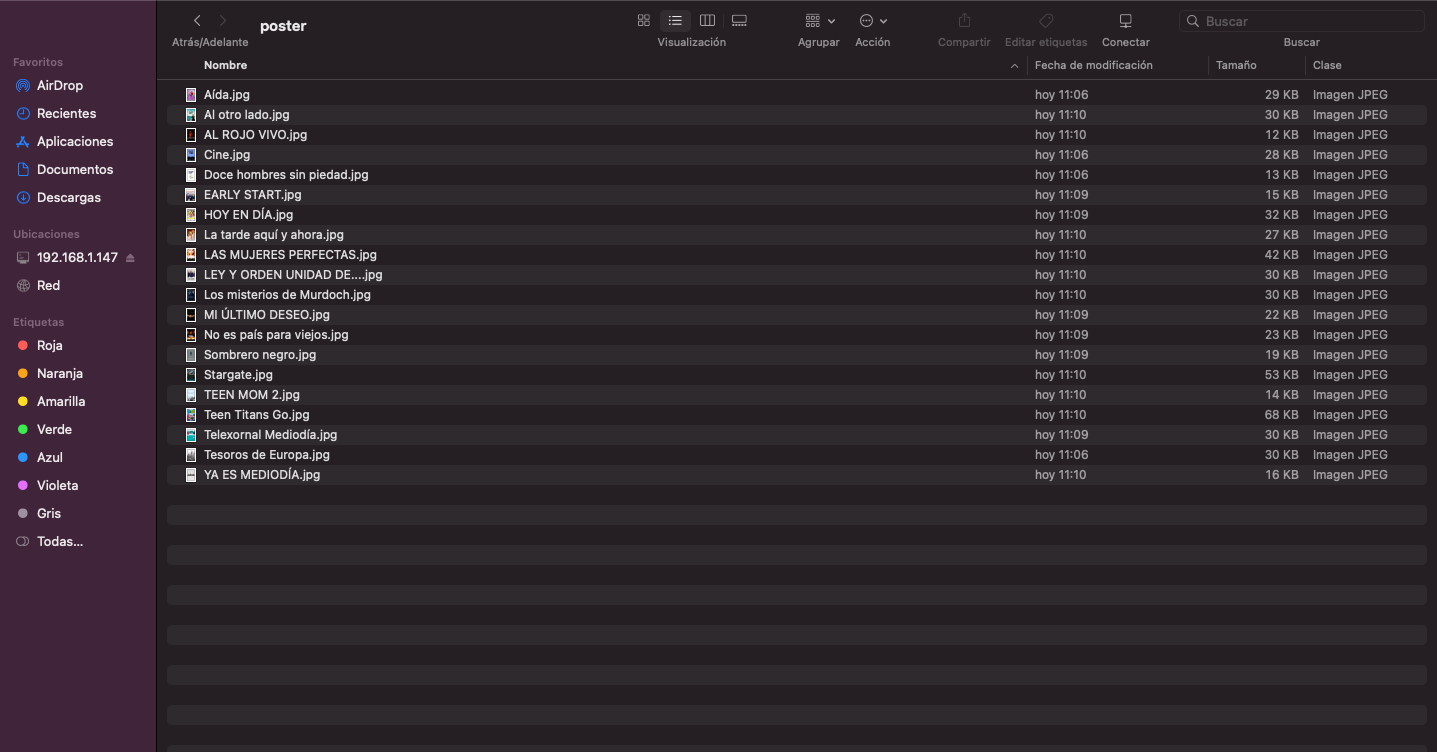The image size is (1437, 752).
Task: Sort by Fecha de modificación column
Action: (x=1093, y=65)
